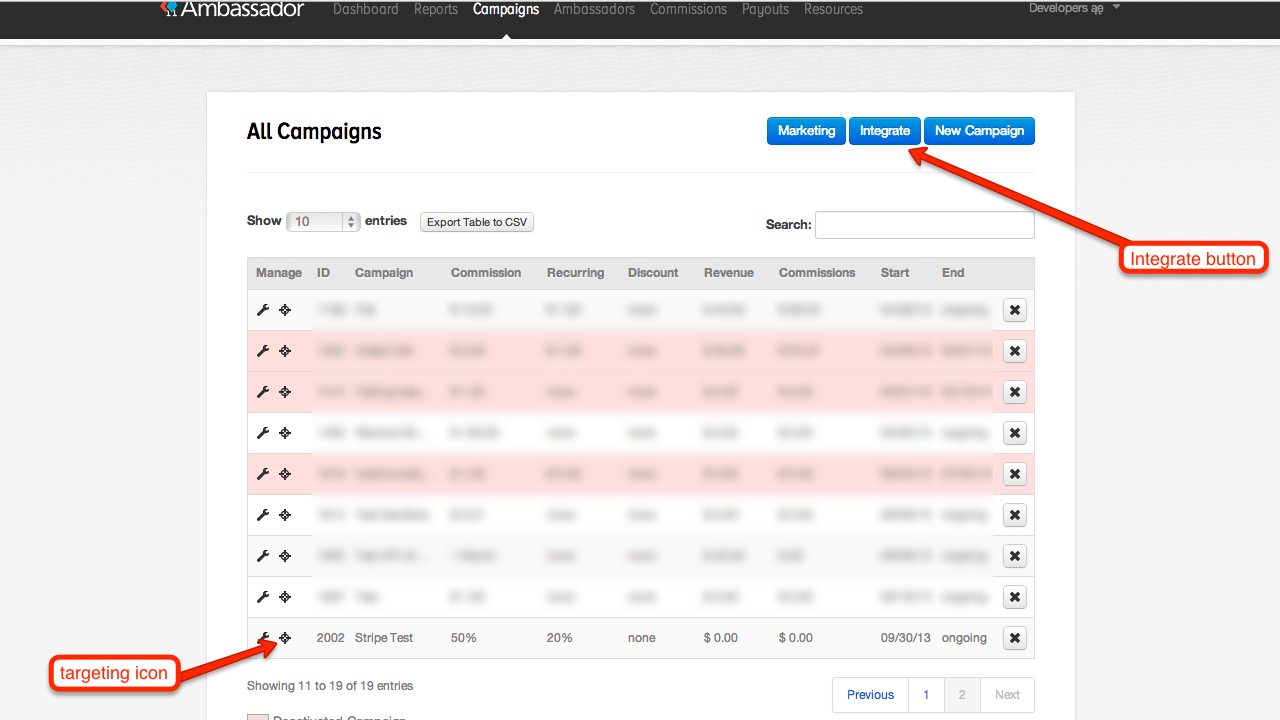Click targeting icon for Stripe Test campaign
Screen dimensions: 1280x720
(x=285, y=637)
